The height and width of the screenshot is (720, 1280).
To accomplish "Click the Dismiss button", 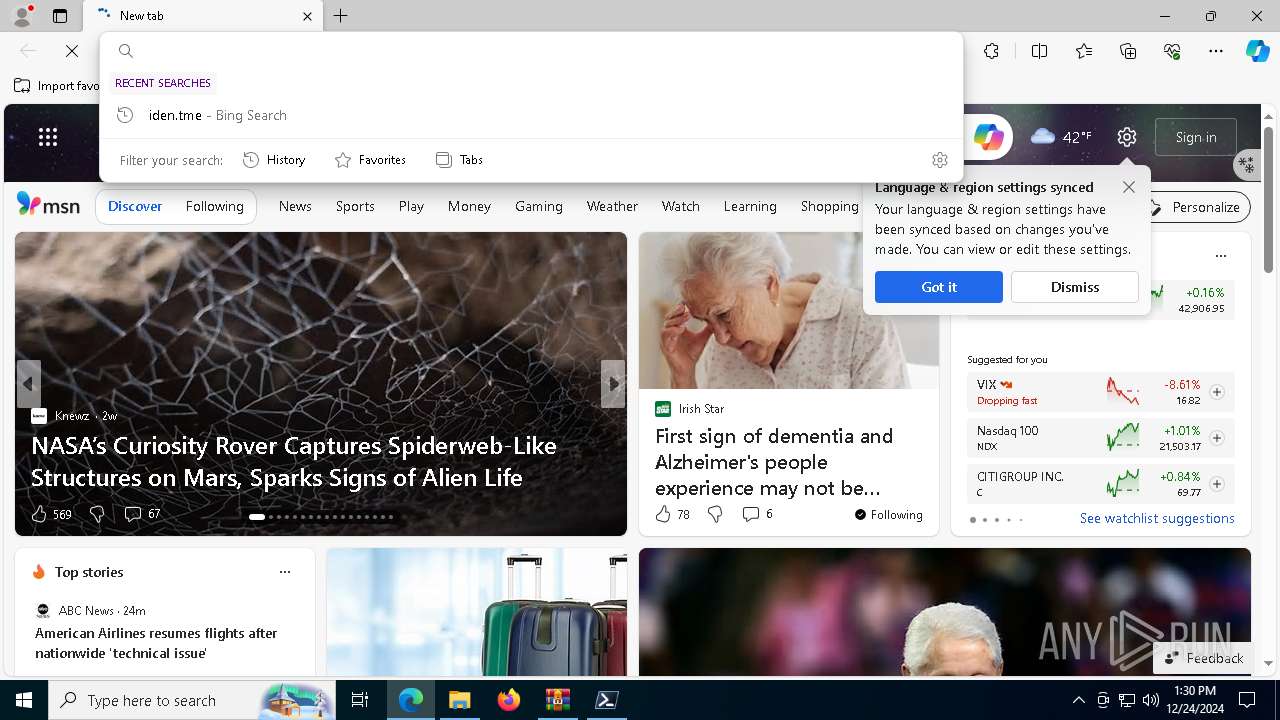I will (1075, 287).
